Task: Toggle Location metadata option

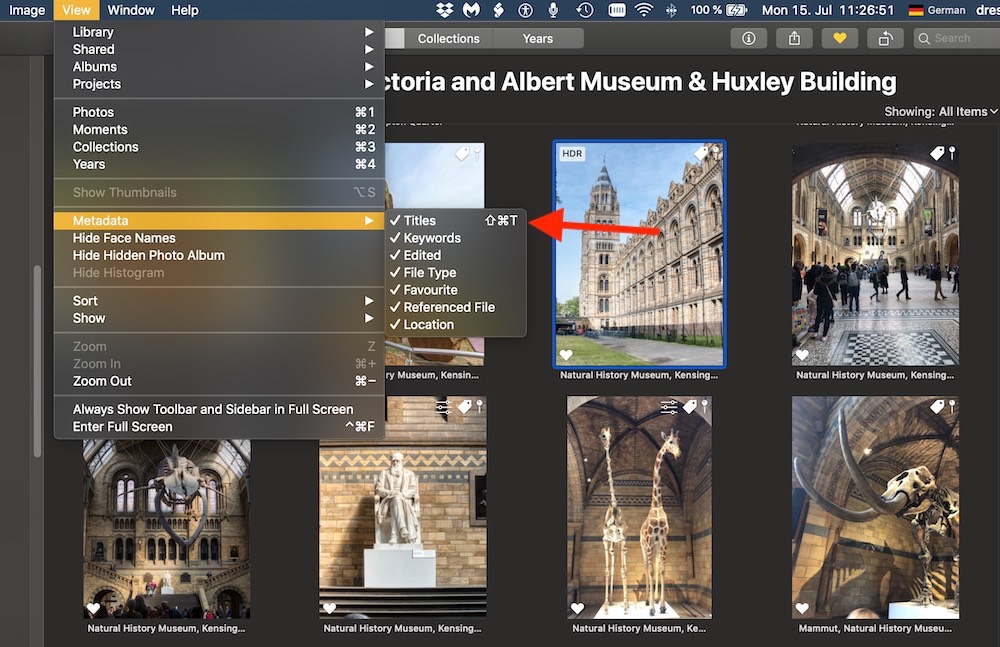Action: [456, 324]
